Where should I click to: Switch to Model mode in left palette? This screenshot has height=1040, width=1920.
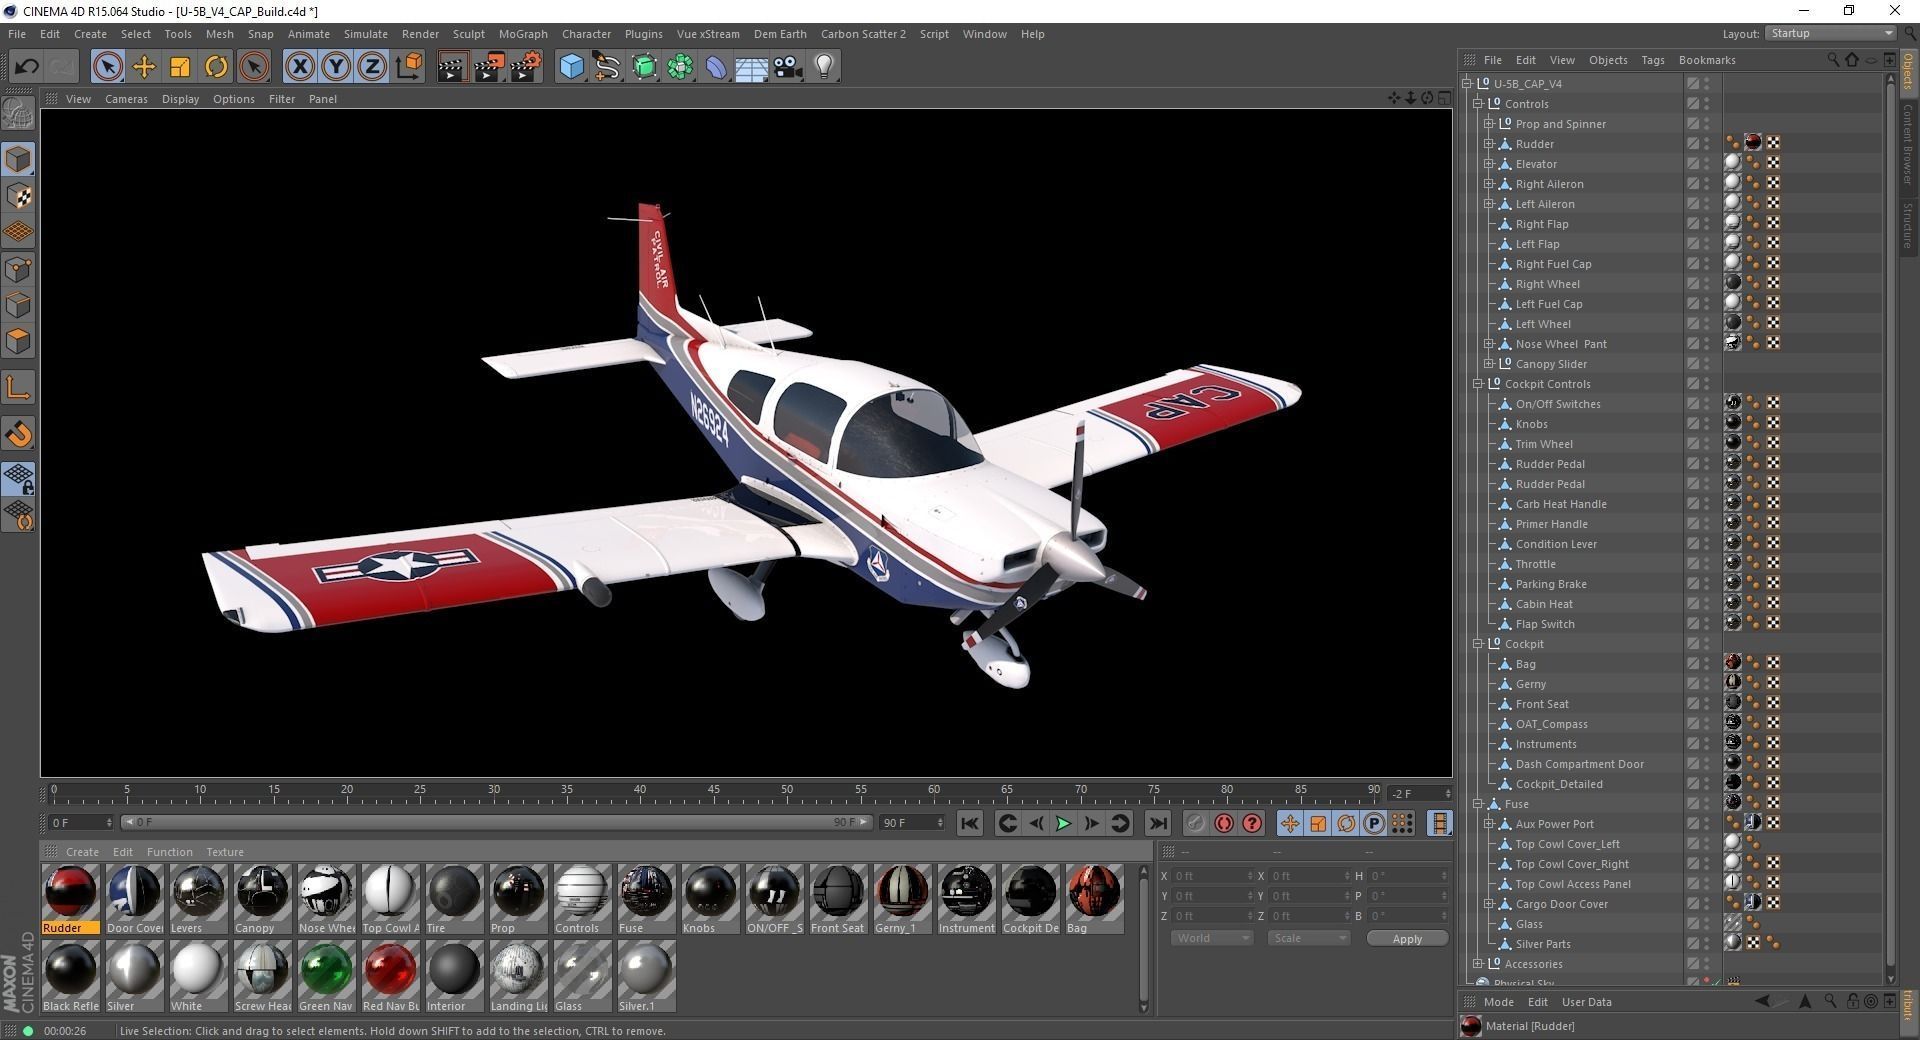click(18, 160)
